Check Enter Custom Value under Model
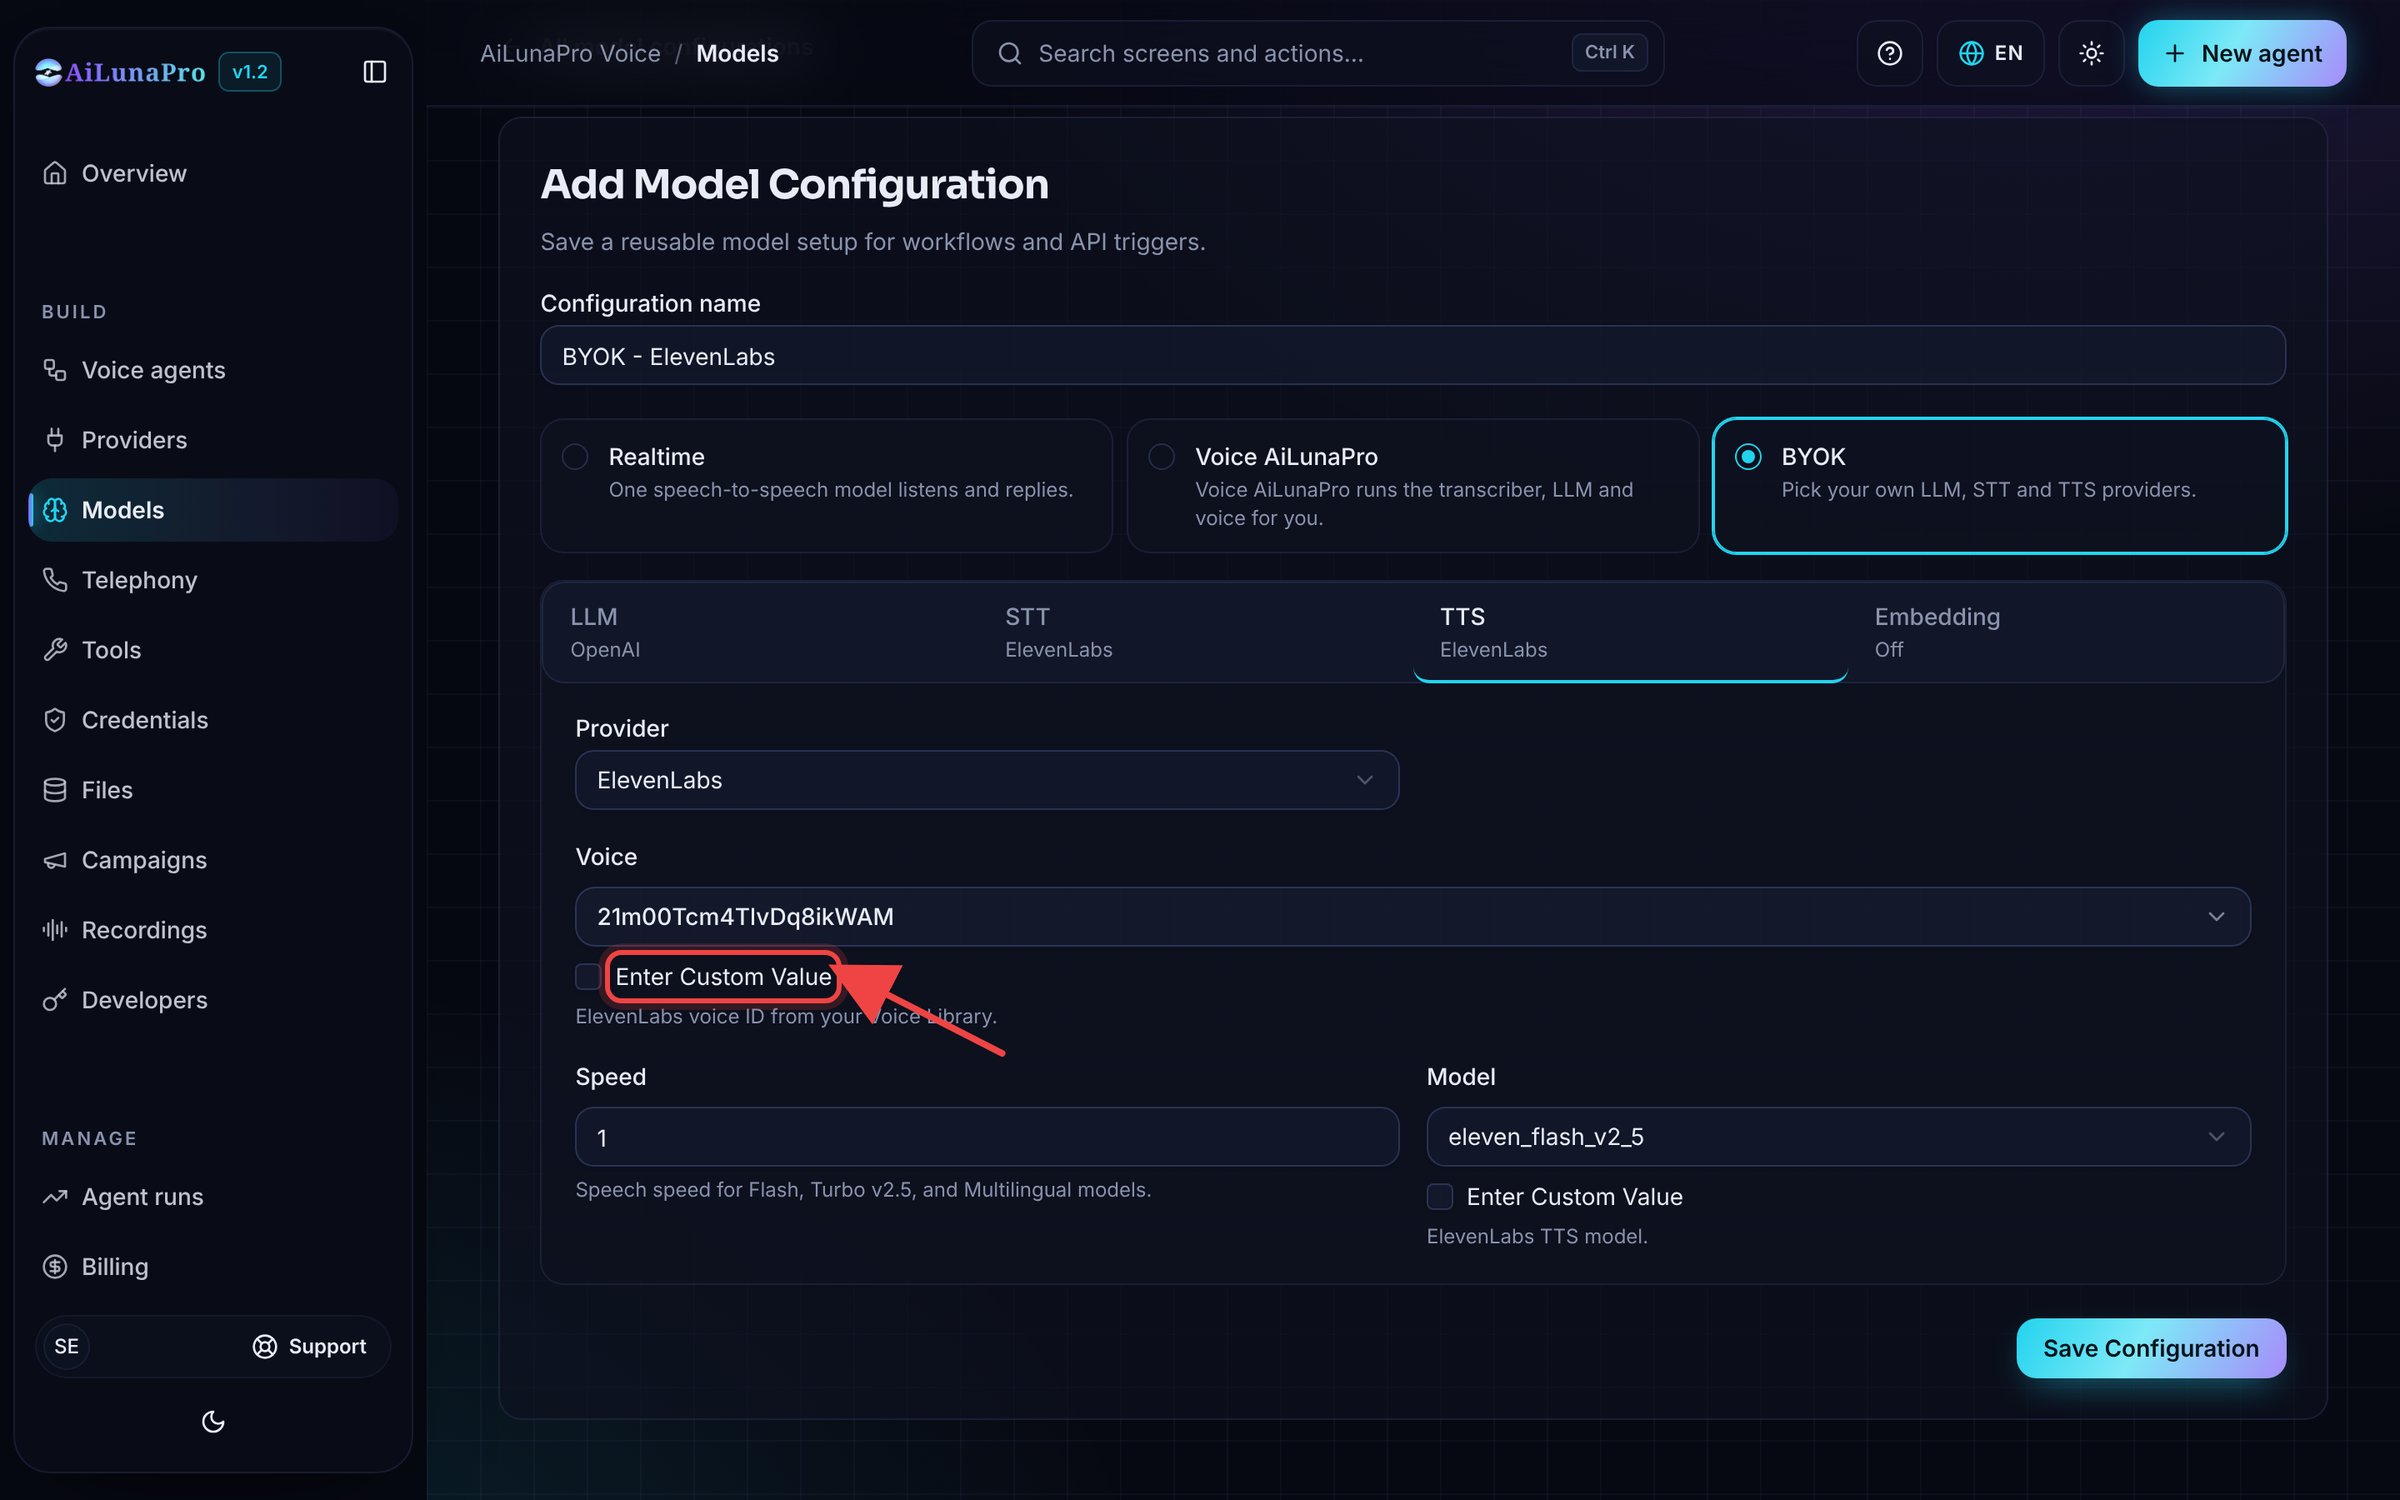 point(1440,1197)
